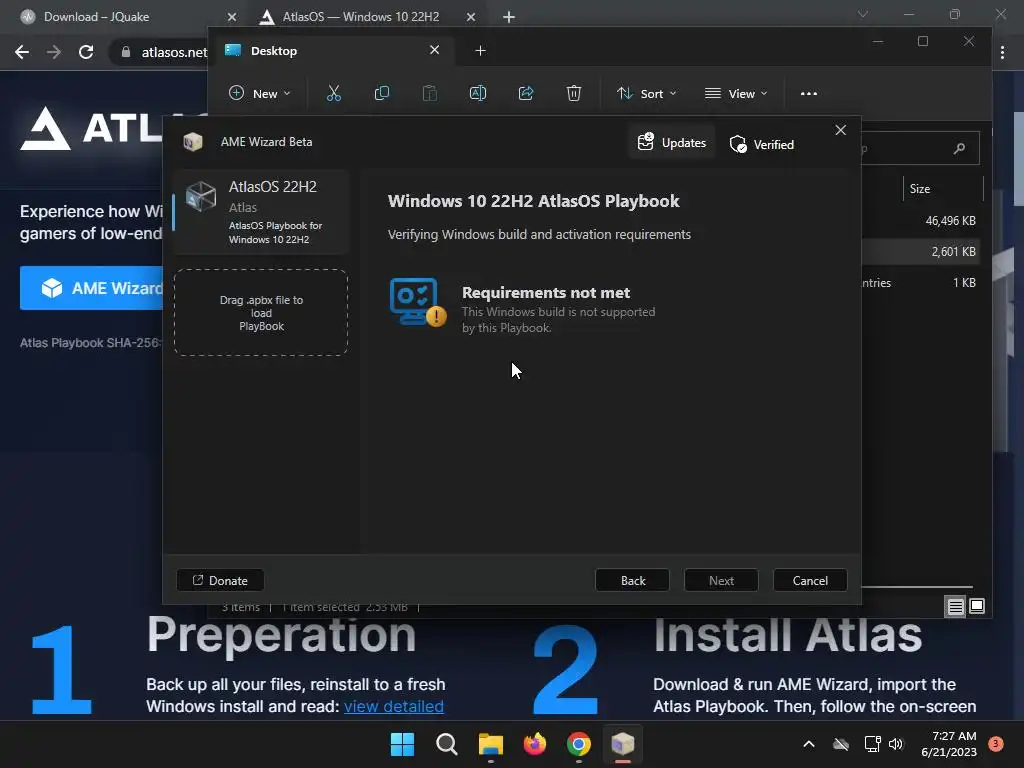Image resolution: width=1024 pixels, height=768 pixels.
Task: Open the Sort dropdown in File Explorer
Action: (647, 93)
